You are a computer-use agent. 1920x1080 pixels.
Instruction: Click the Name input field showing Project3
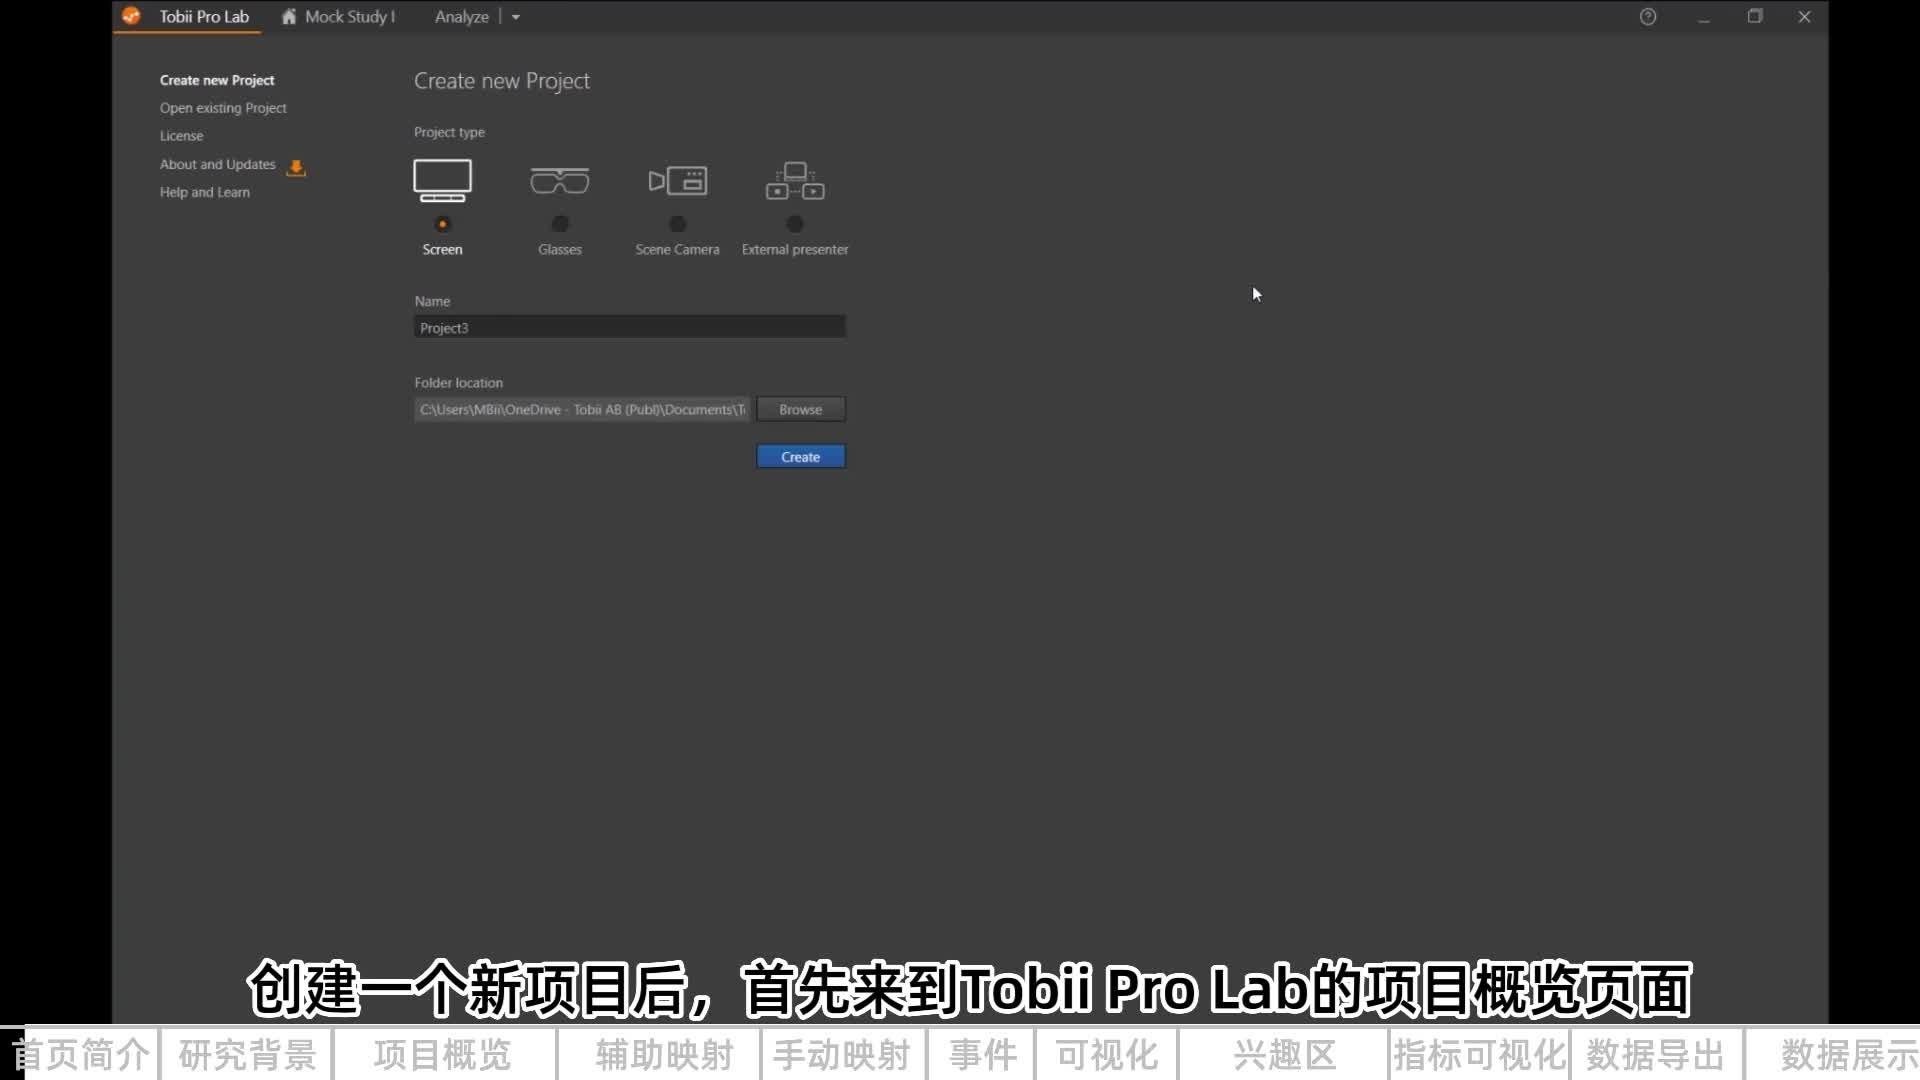629,326
